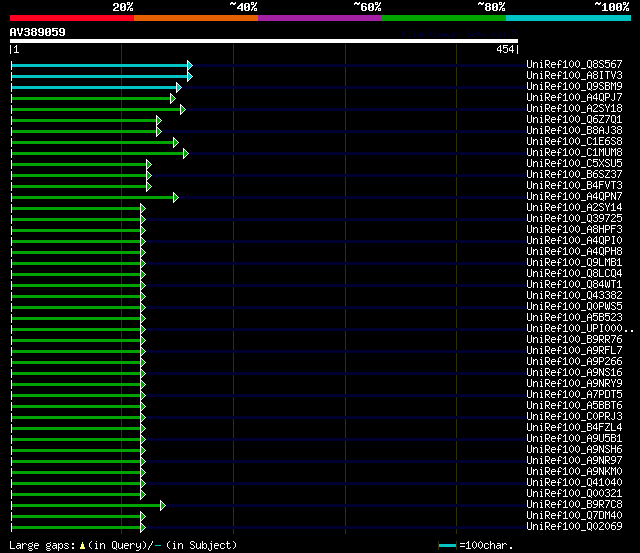
Task: Click the 454 query end position label
Action: pyautogui.click(x=505, y=49)
